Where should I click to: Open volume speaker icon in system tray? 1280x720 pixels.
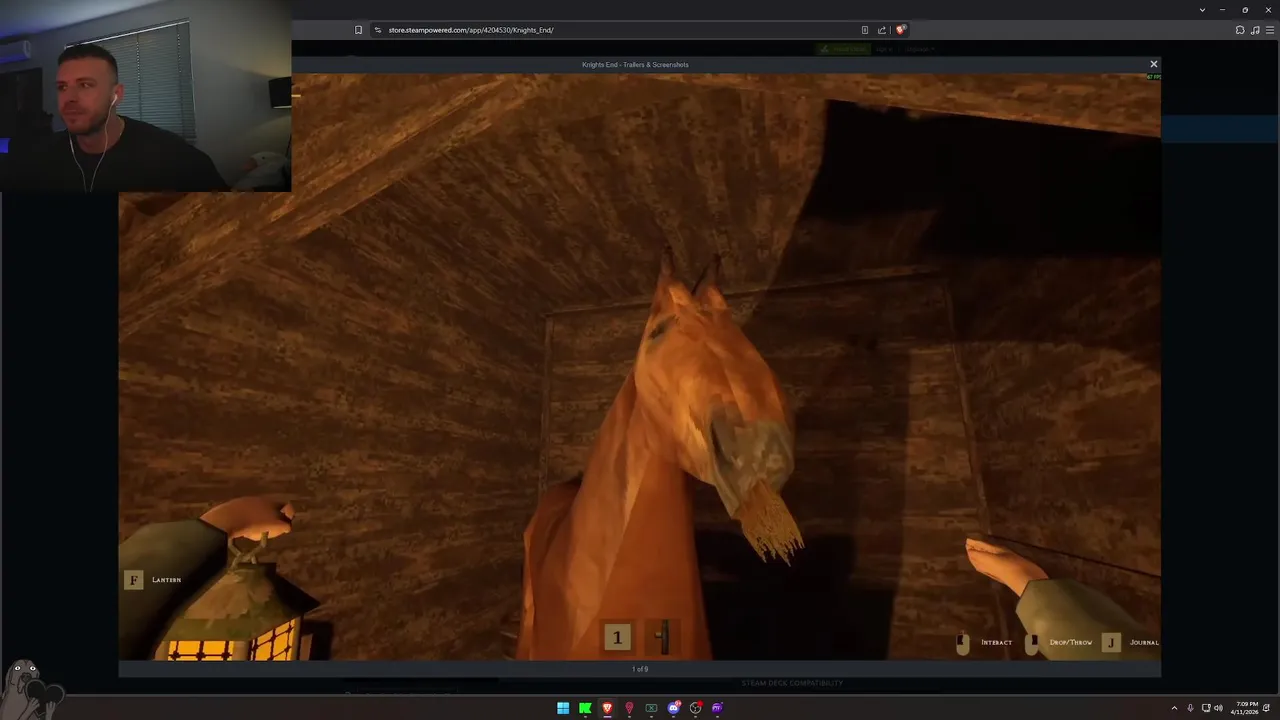pyautogui.click(x=1218, y=708)
